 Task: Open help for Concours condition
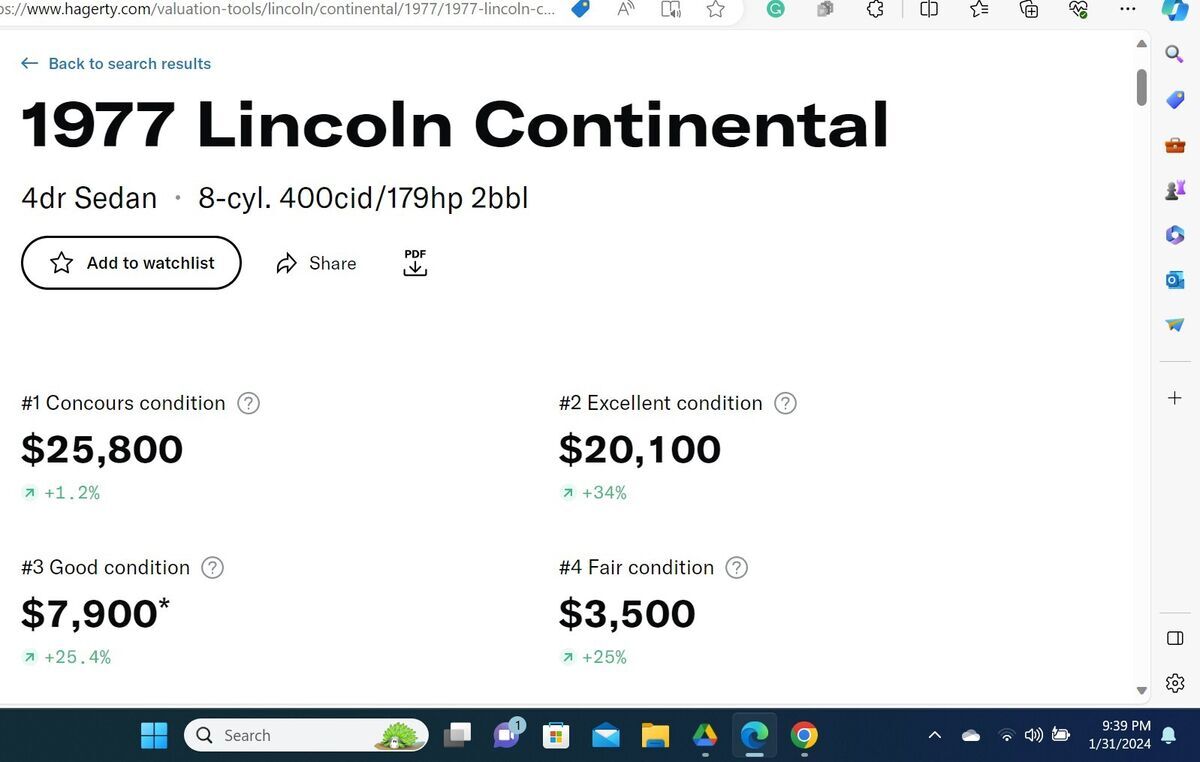[248, 403]
